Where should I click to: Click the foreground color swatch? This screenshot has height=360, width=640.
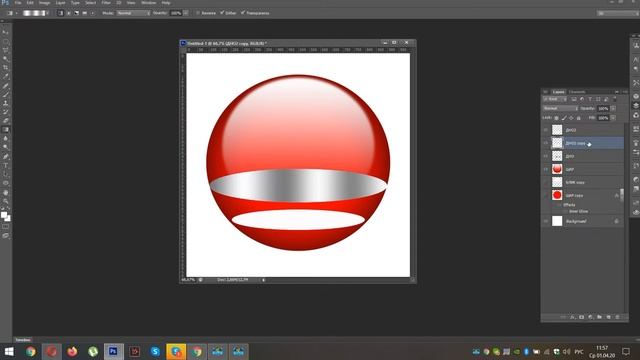(x=4, y=215)
